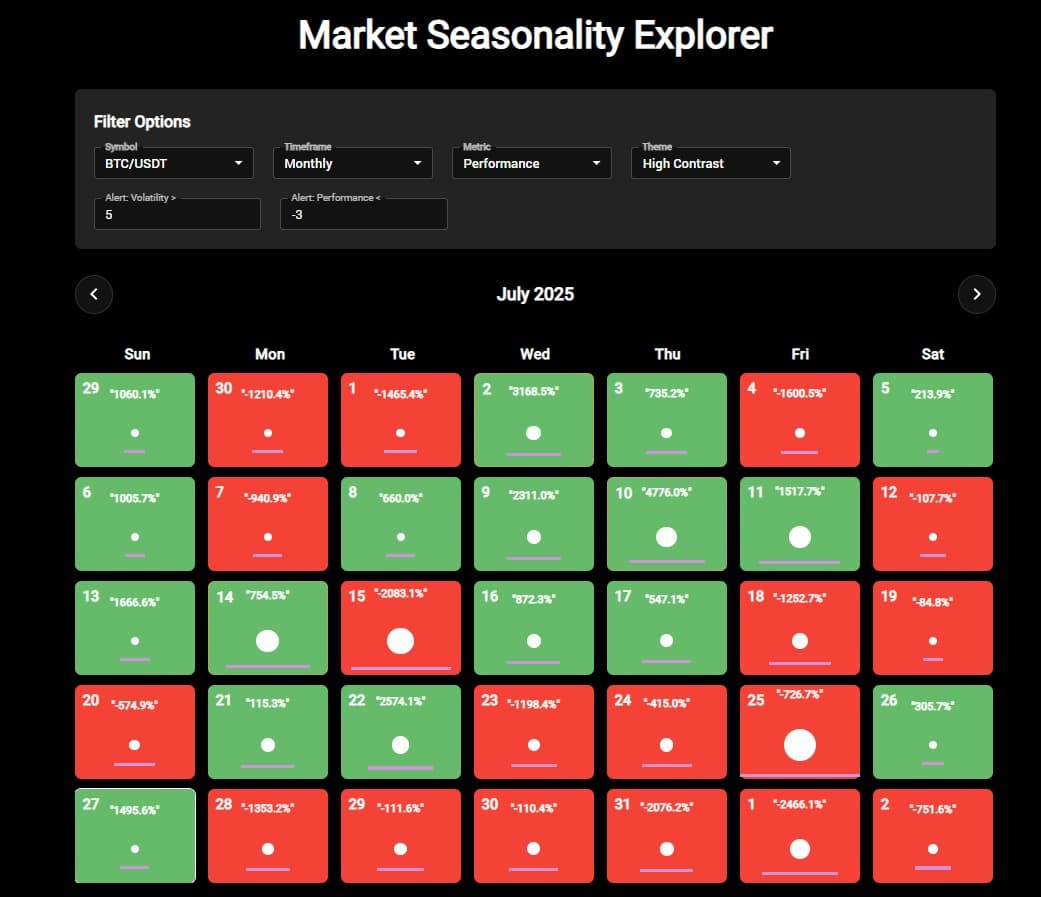Click the white dot on July 11 cell
Image resolution: width=1041 pixels, height=897 pixels.
tap(799, 536)
